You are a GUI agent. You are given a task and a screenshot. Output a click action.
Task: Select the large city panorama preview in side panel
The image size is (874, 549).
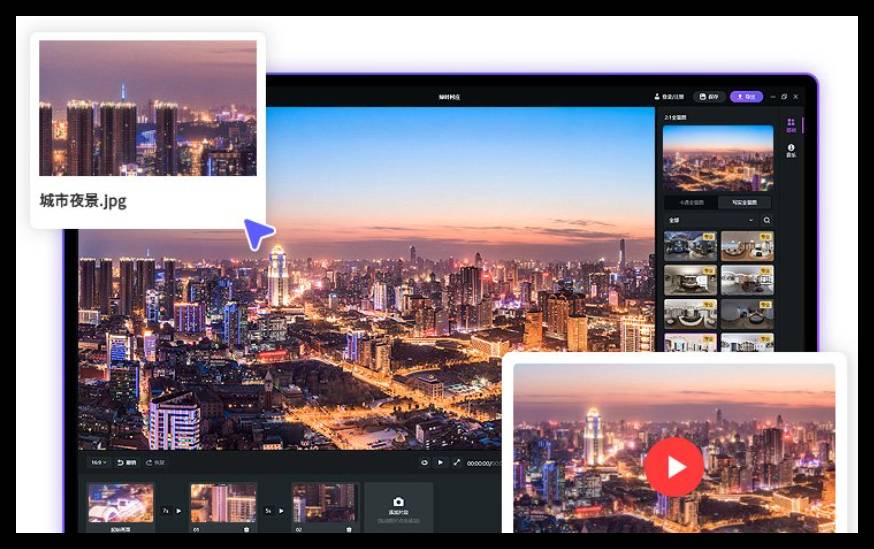(718, 158)
